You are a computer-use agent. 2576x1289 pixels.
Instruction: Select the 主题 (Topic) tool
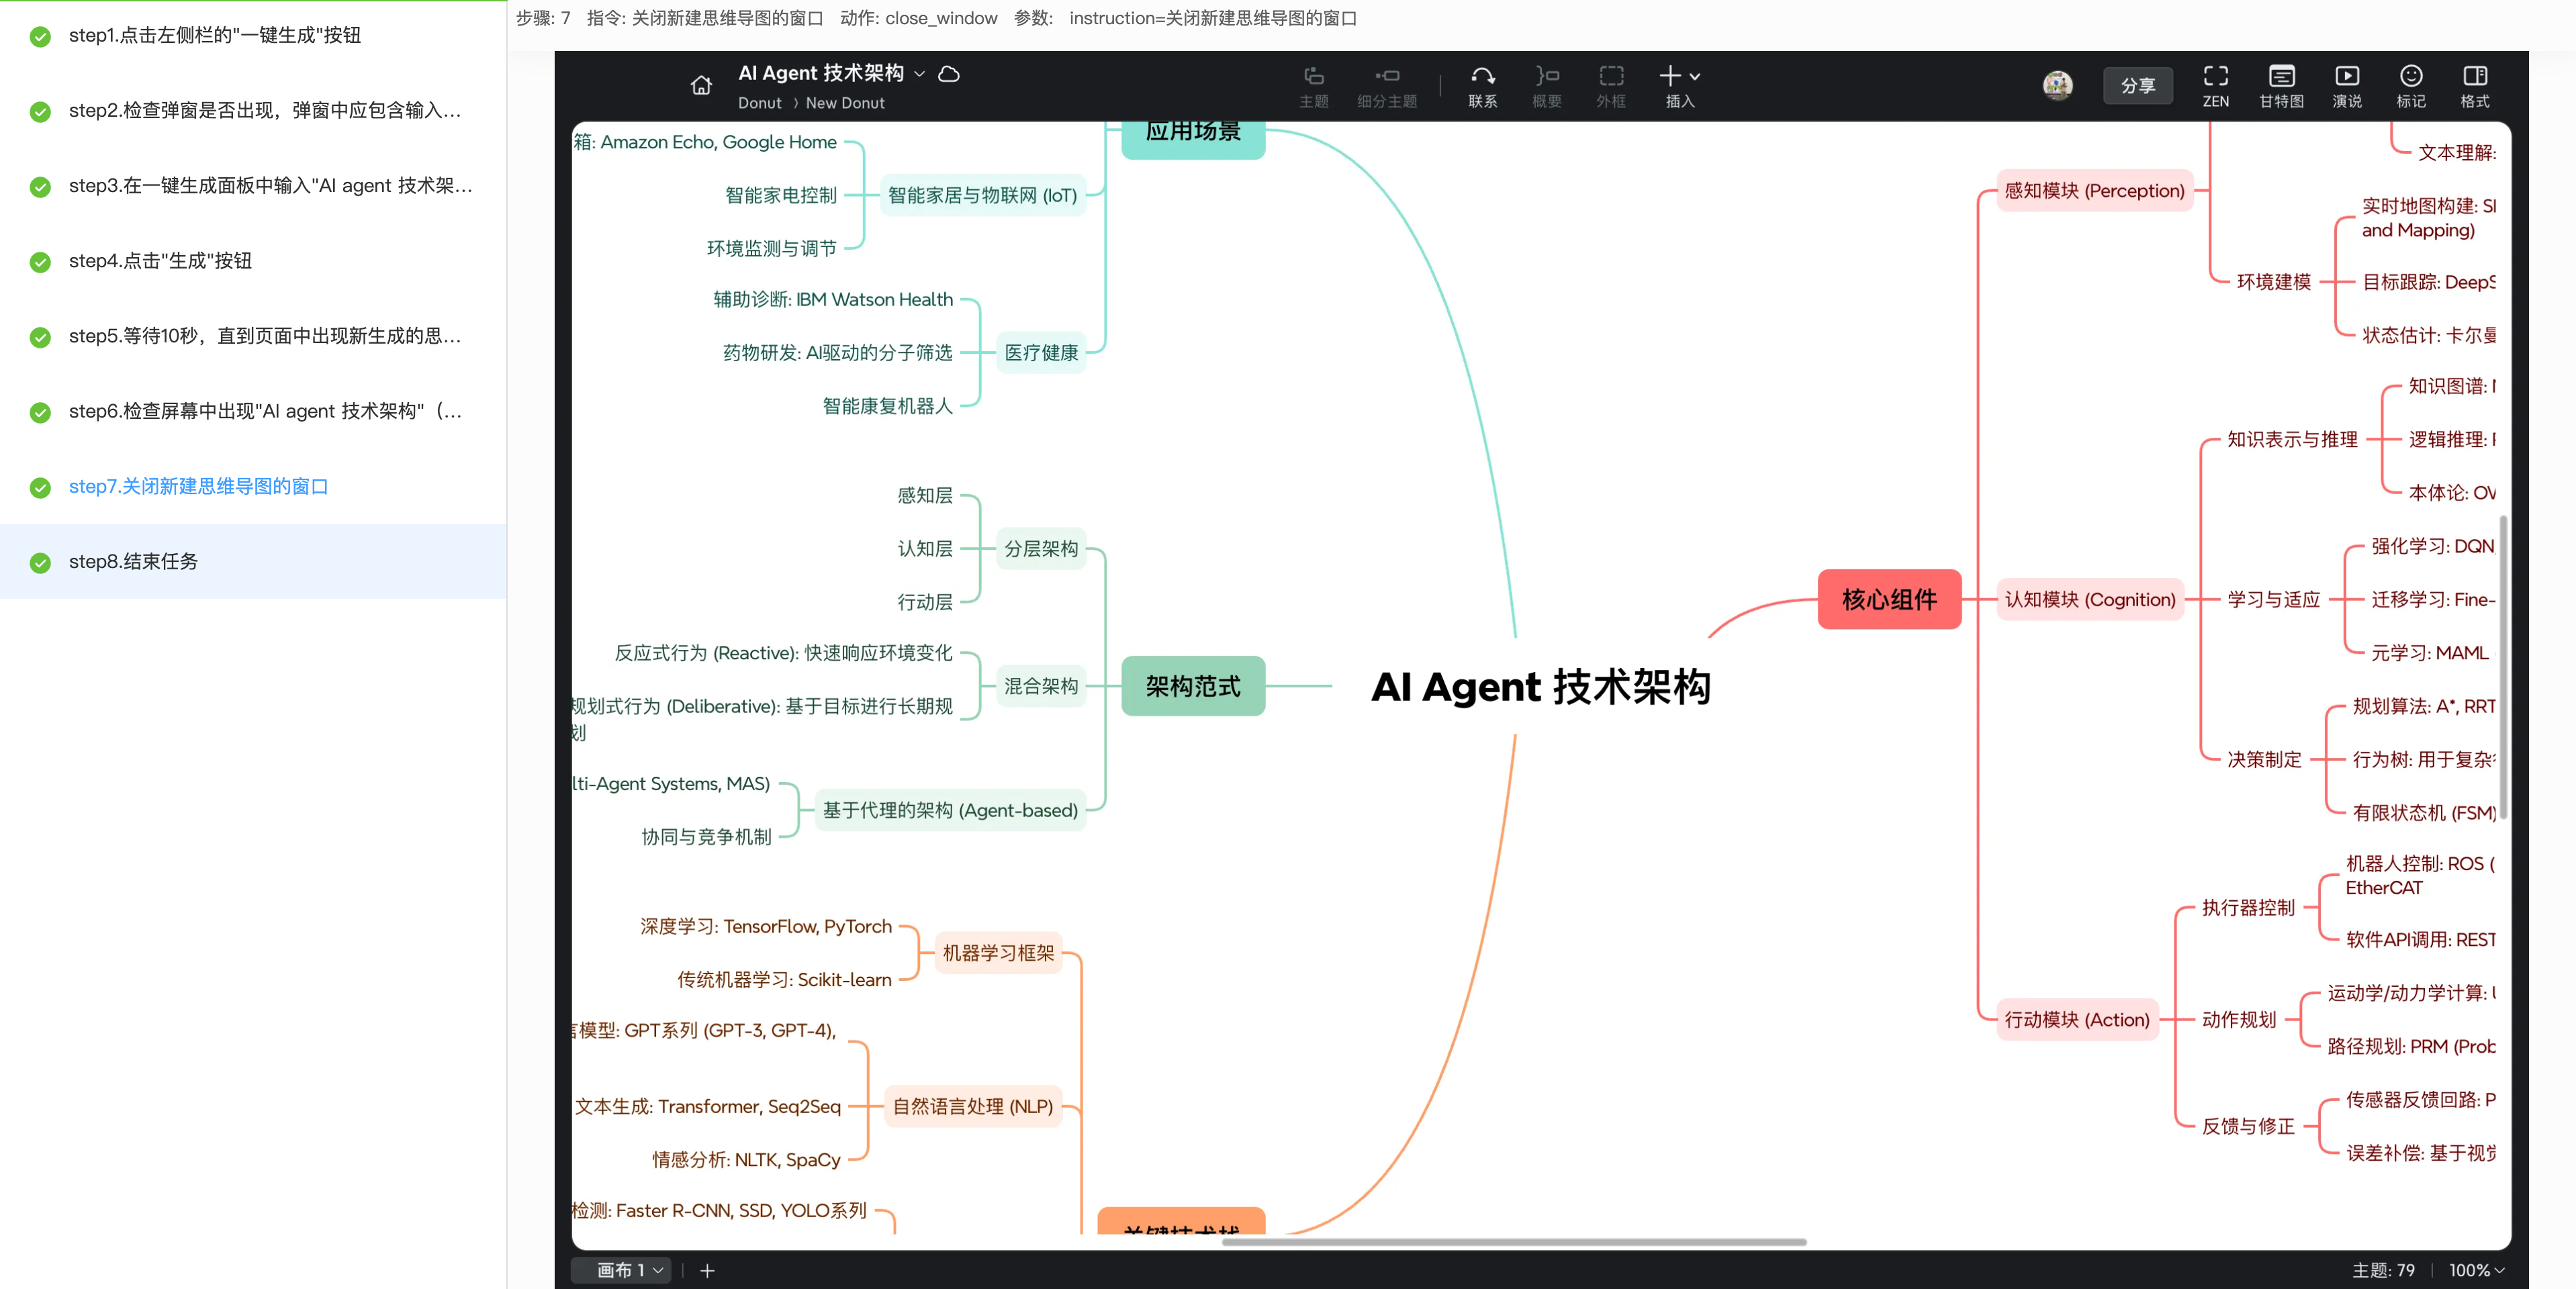tap(1315, 86)
